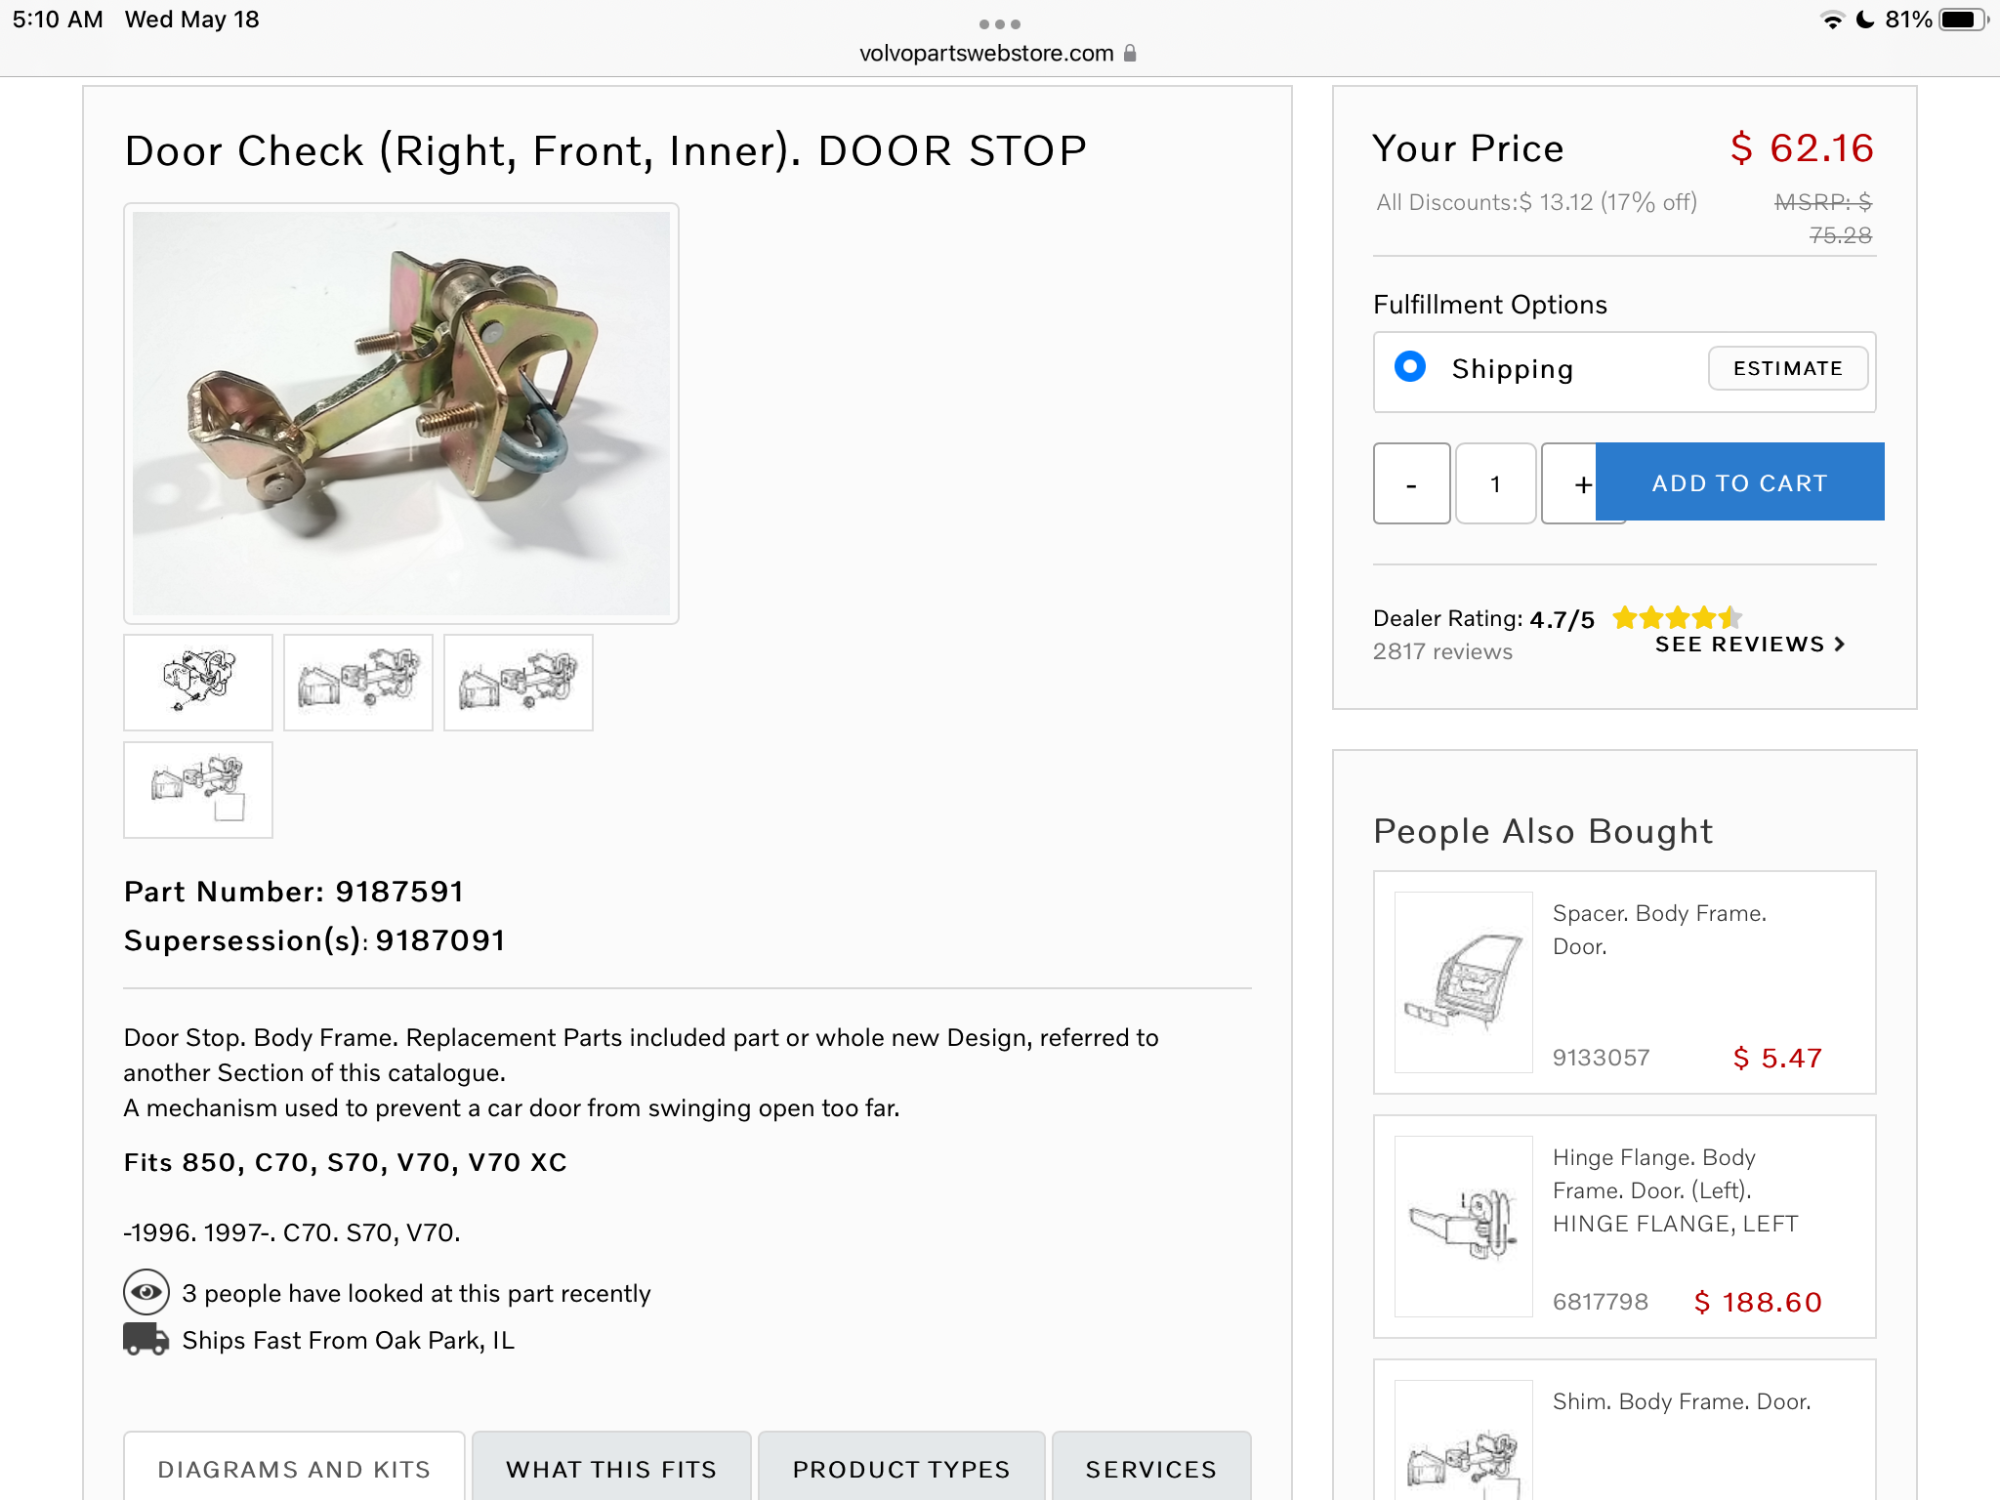Viewport: 2000px width, 1500px height.
Task: Tap the three-dot multitasking icon
Action: click(999, 24)
